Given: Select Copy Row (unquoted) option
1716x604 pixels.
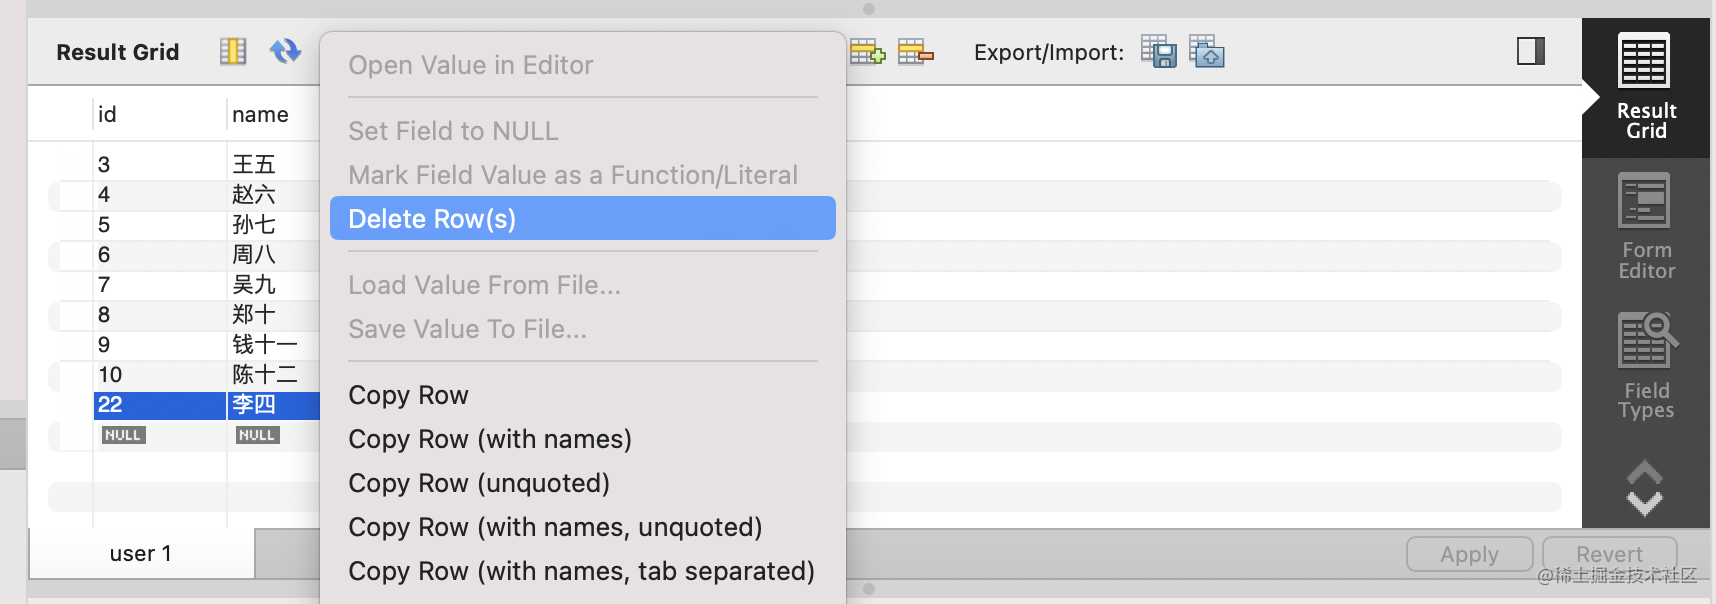Looking at the screenshot, I should point(479,483).
